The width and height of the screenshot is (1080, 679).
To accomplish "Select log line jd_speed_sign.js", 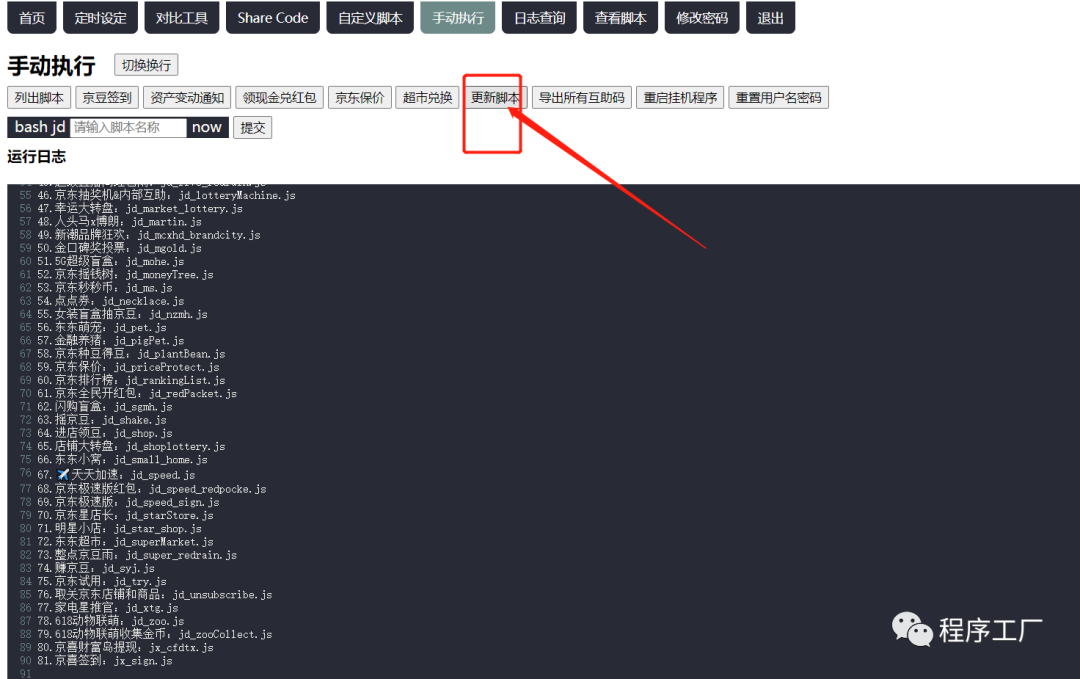I will (x=128, y=502).
